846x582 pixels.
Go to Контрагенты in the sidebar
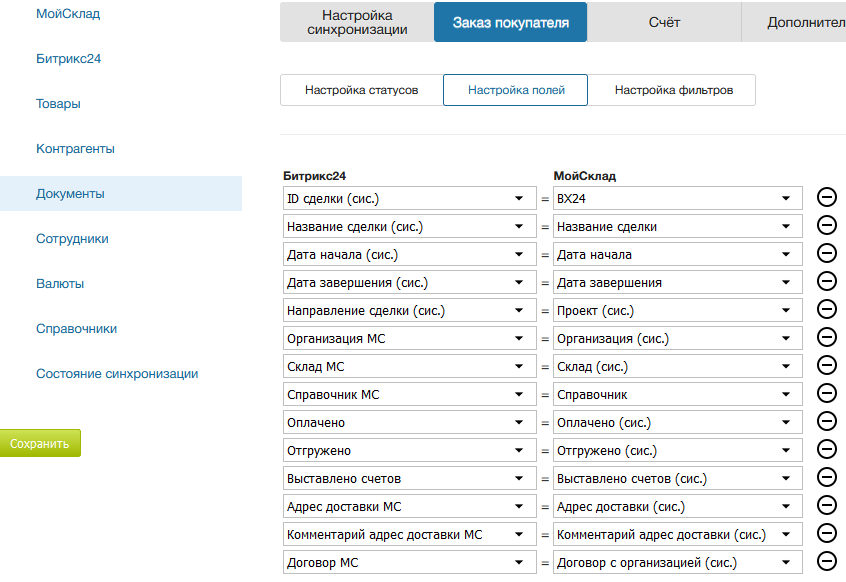[x=75, y=149]
